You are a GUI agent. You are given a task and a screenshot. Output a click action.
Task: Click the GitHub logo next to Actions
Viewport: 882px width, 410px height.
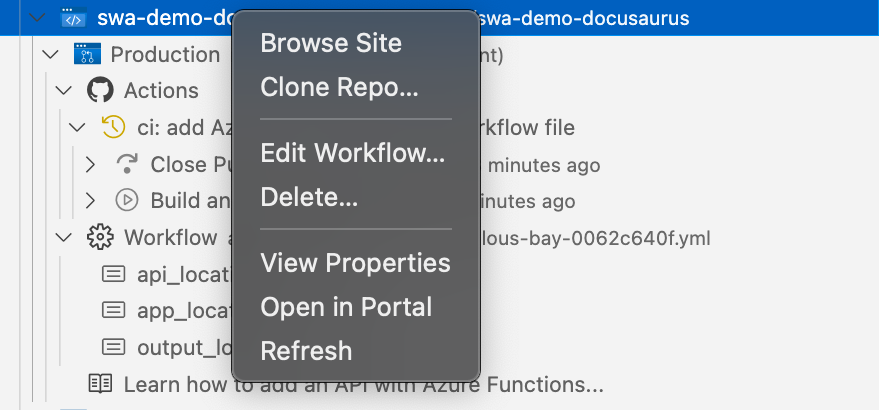100,90
